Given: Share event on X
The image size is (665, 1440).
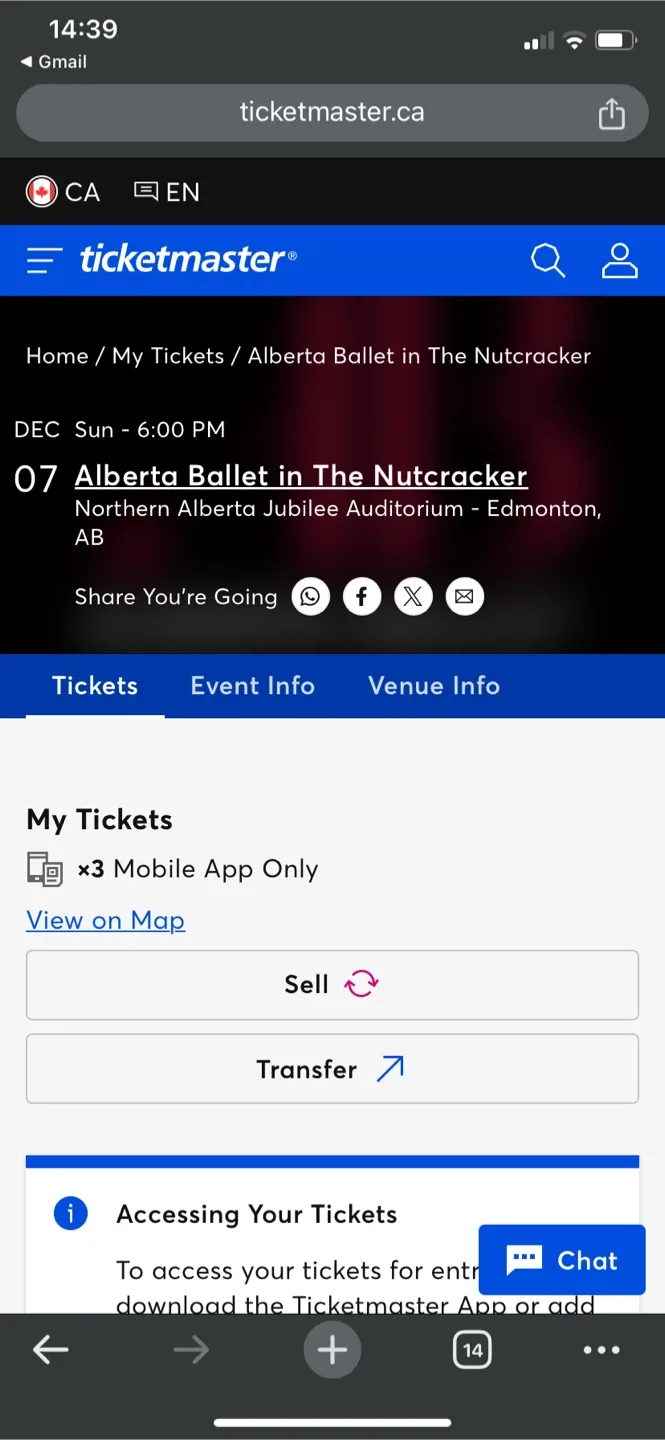Looking at the screenshot, I should click(413, 596).
